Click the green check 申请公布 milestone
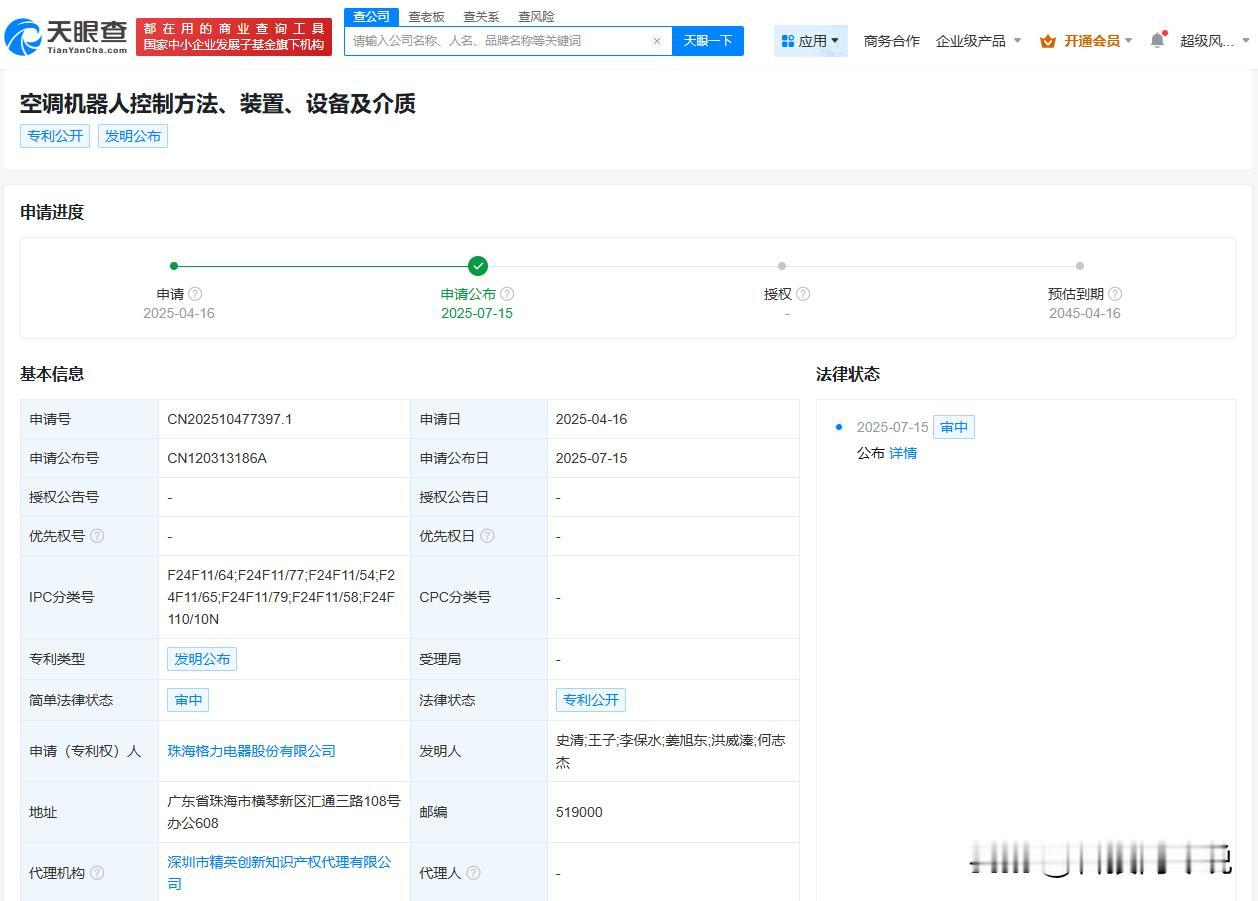 point(478,266)
